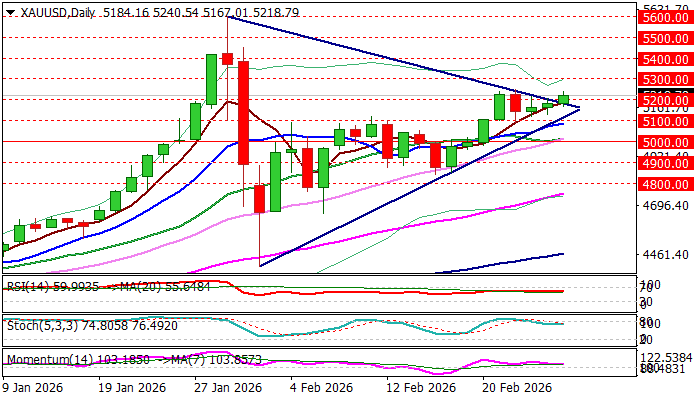The height and width of the screenshot is (400, 700).
Task: Click the 4461.40 price axis value
Action: pyautogui.click(x=666, y=254)
